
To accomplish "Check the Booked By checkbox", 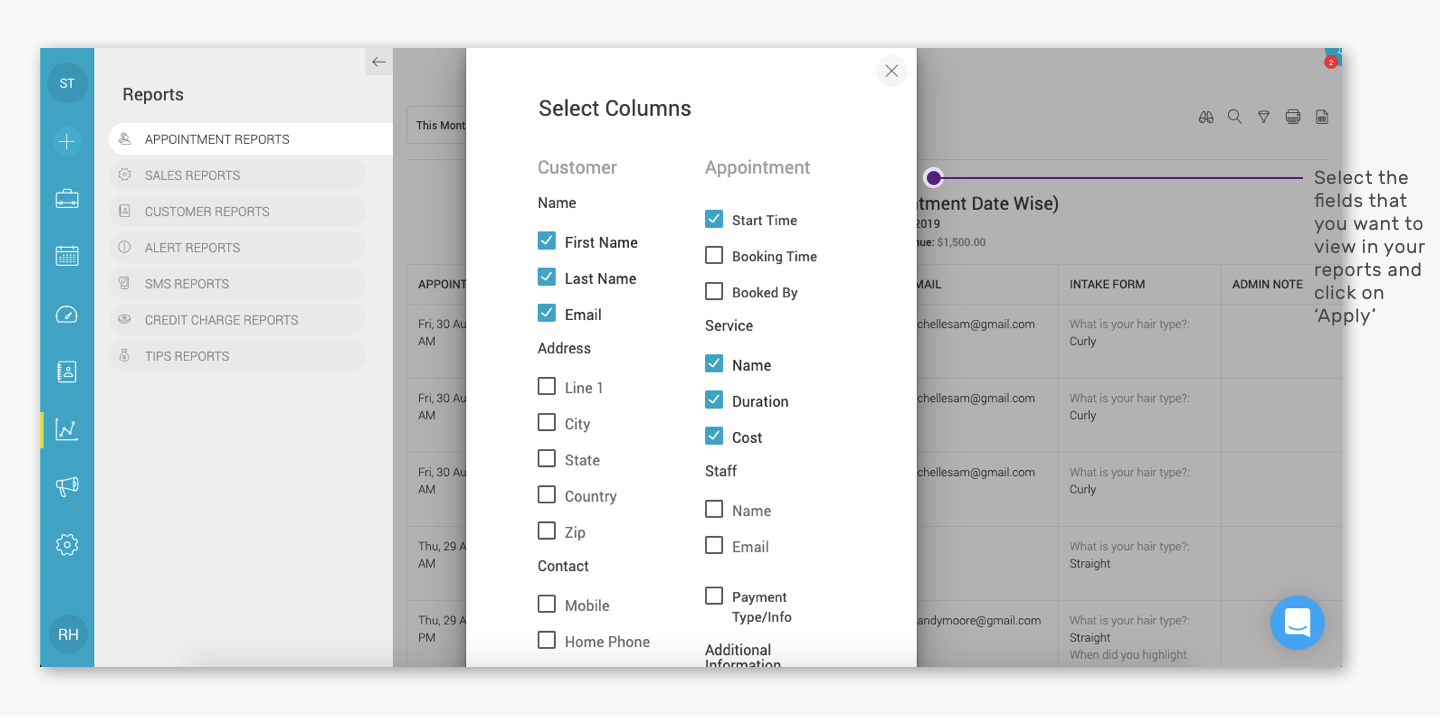I will 714,291.
